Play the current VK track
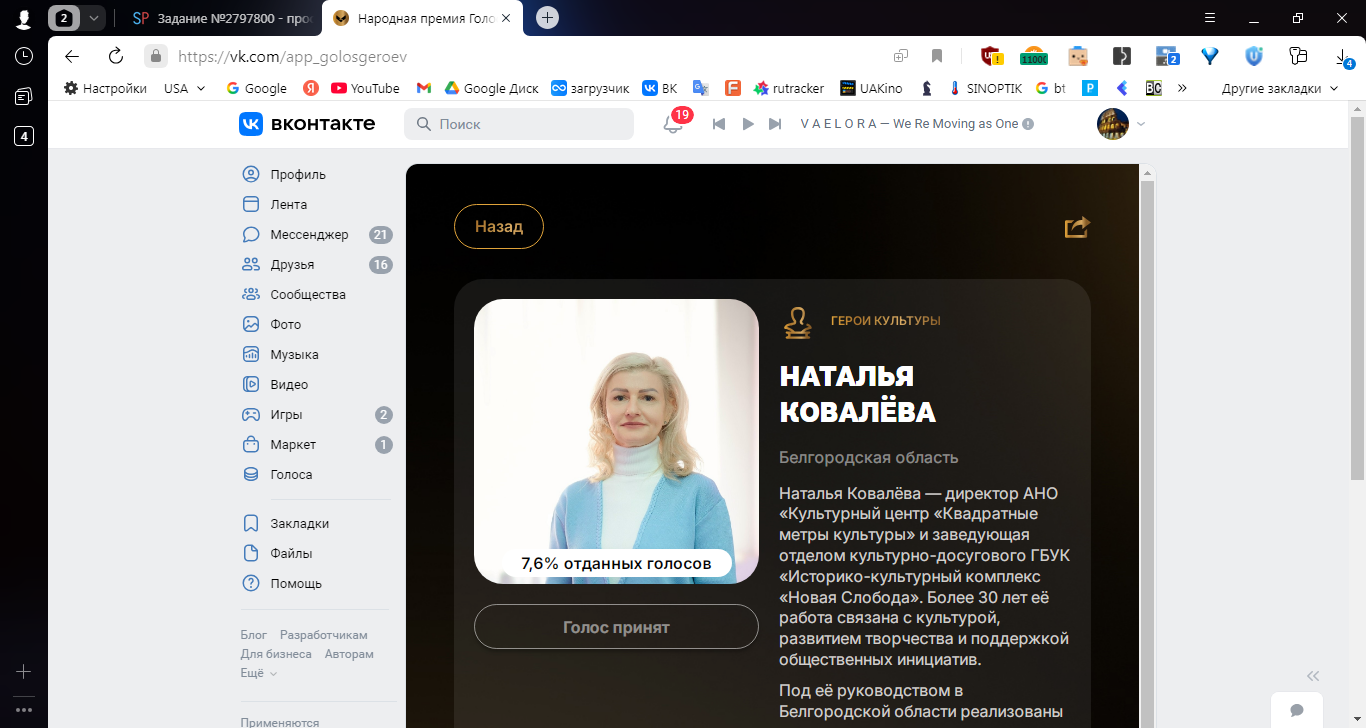Viewport: 1366px width, 728px height. tap(747, 124)
